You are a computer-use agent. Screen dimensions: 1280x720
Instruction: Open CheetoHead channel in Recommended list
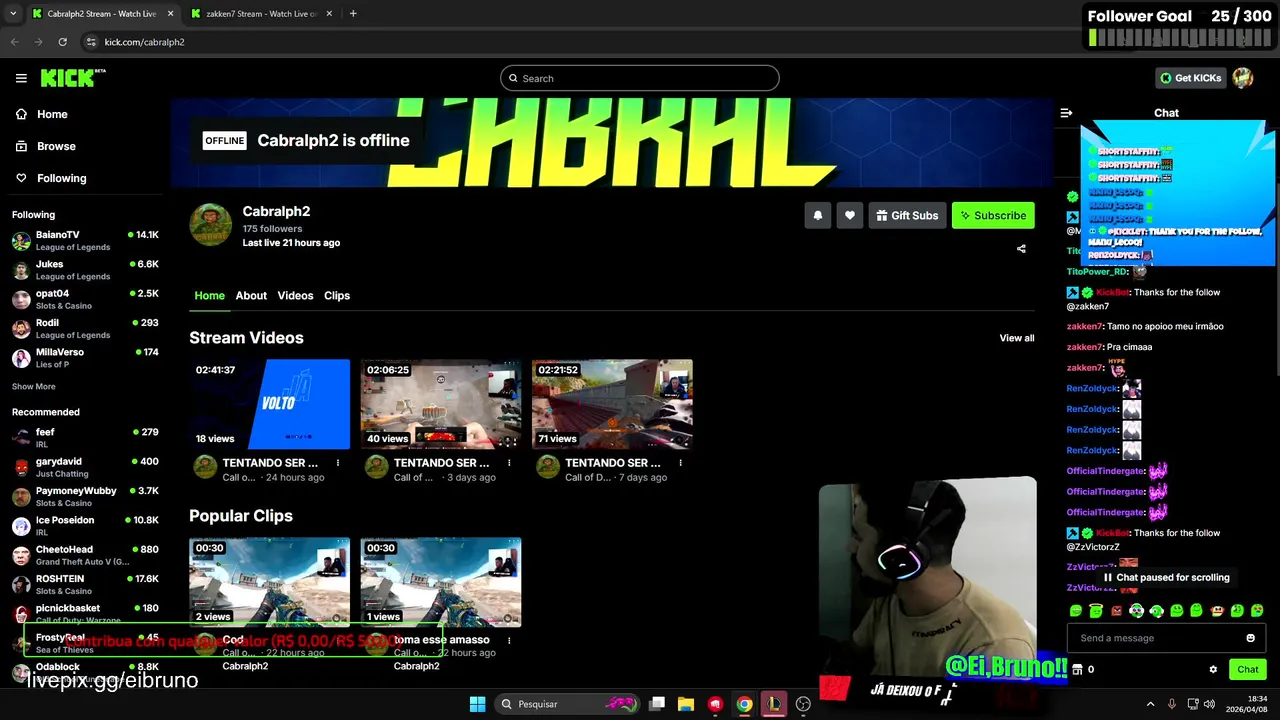(85, 555)
